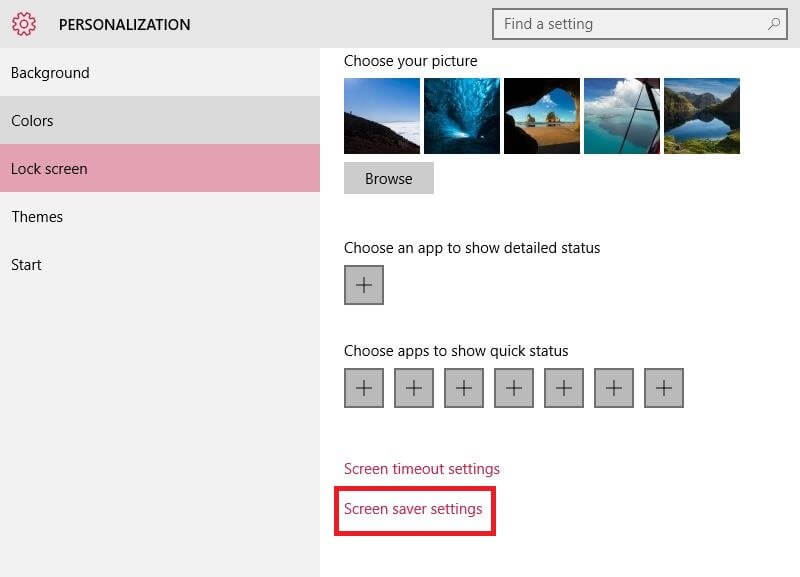Click the Browse button

pos(389,178)
